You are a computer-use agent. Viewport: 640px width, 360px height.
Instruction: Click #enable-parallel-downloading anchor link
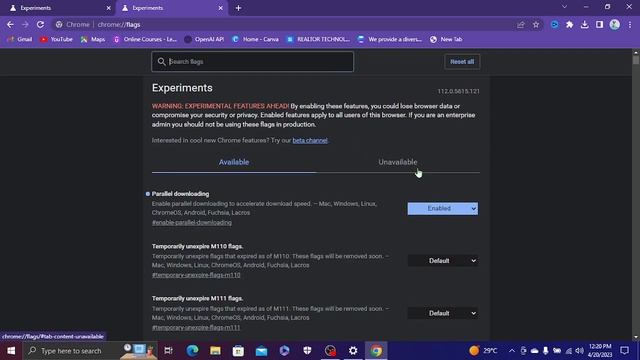tap(192, 222)
